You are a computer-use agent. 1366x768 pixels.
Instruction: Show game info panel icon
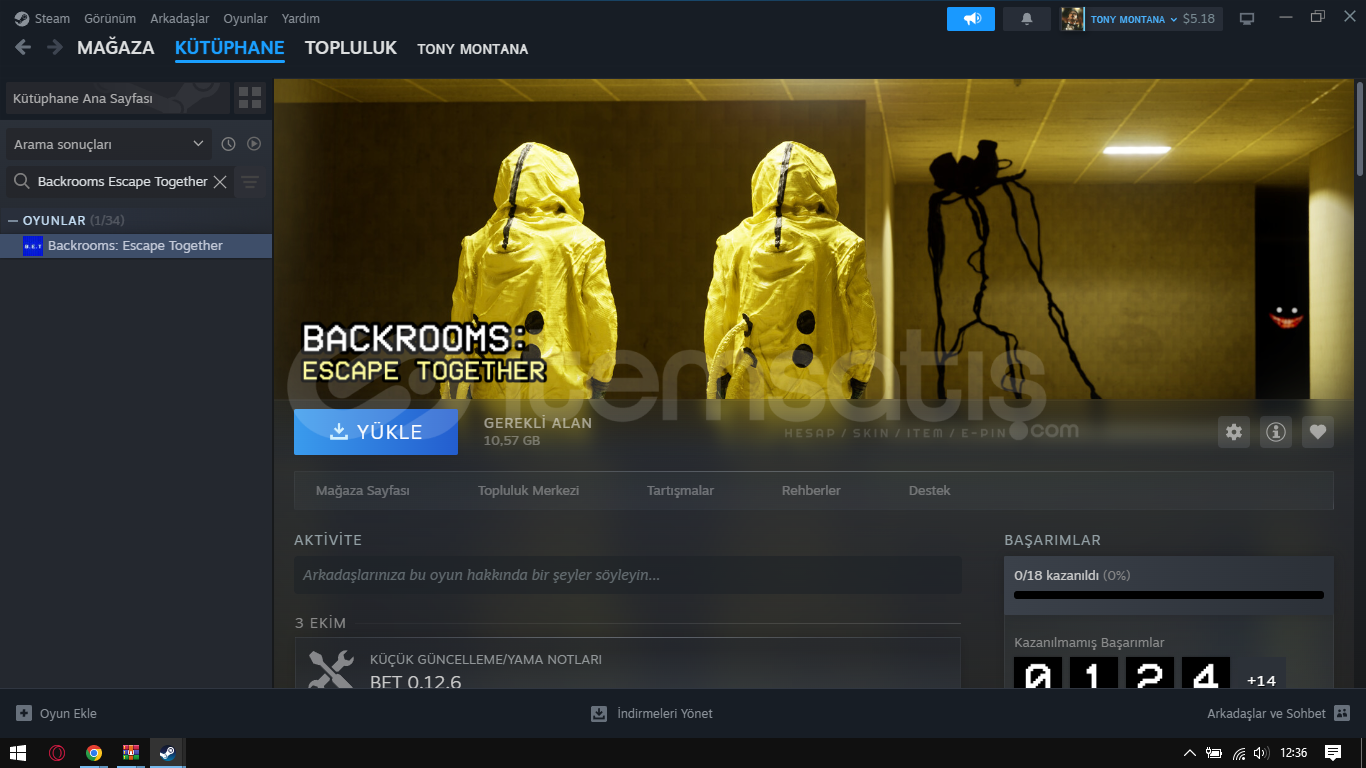point(1276,432)
